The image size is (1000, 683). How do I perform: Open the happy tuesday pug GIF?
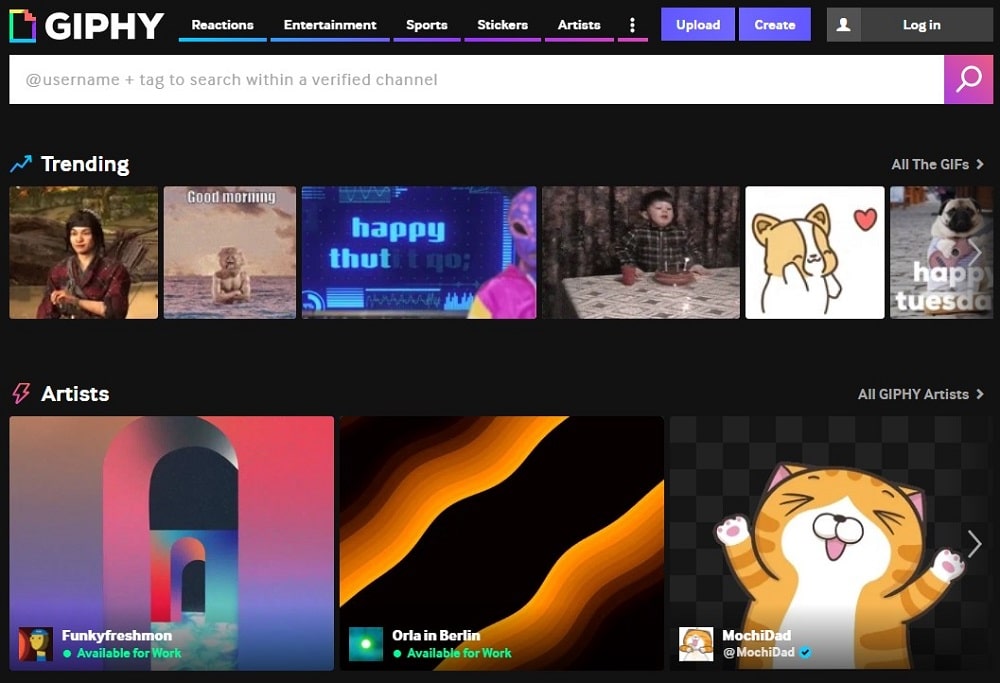click(x=941, y=253)
